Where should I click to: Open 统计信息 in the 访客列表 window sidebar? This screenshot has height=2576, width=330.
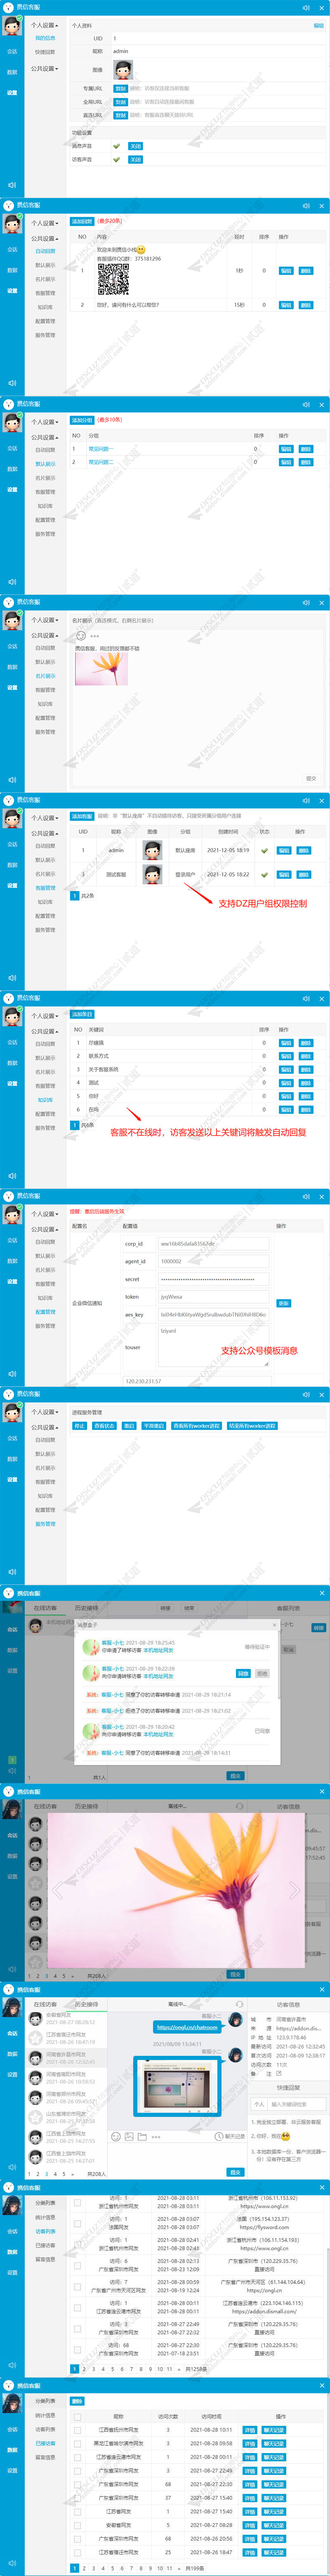tap(45, 2217)
